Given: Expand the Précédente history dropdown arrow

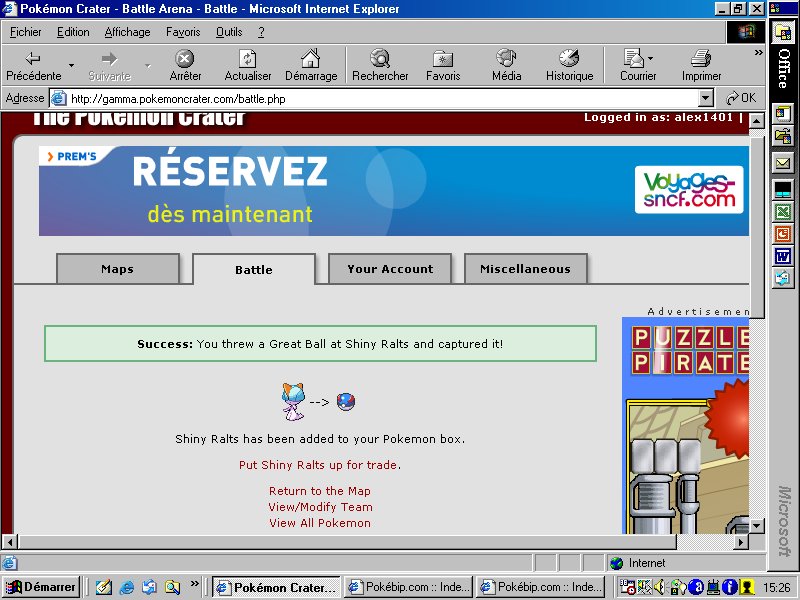Looking at the screenshot, I should (x=71, y=66).
